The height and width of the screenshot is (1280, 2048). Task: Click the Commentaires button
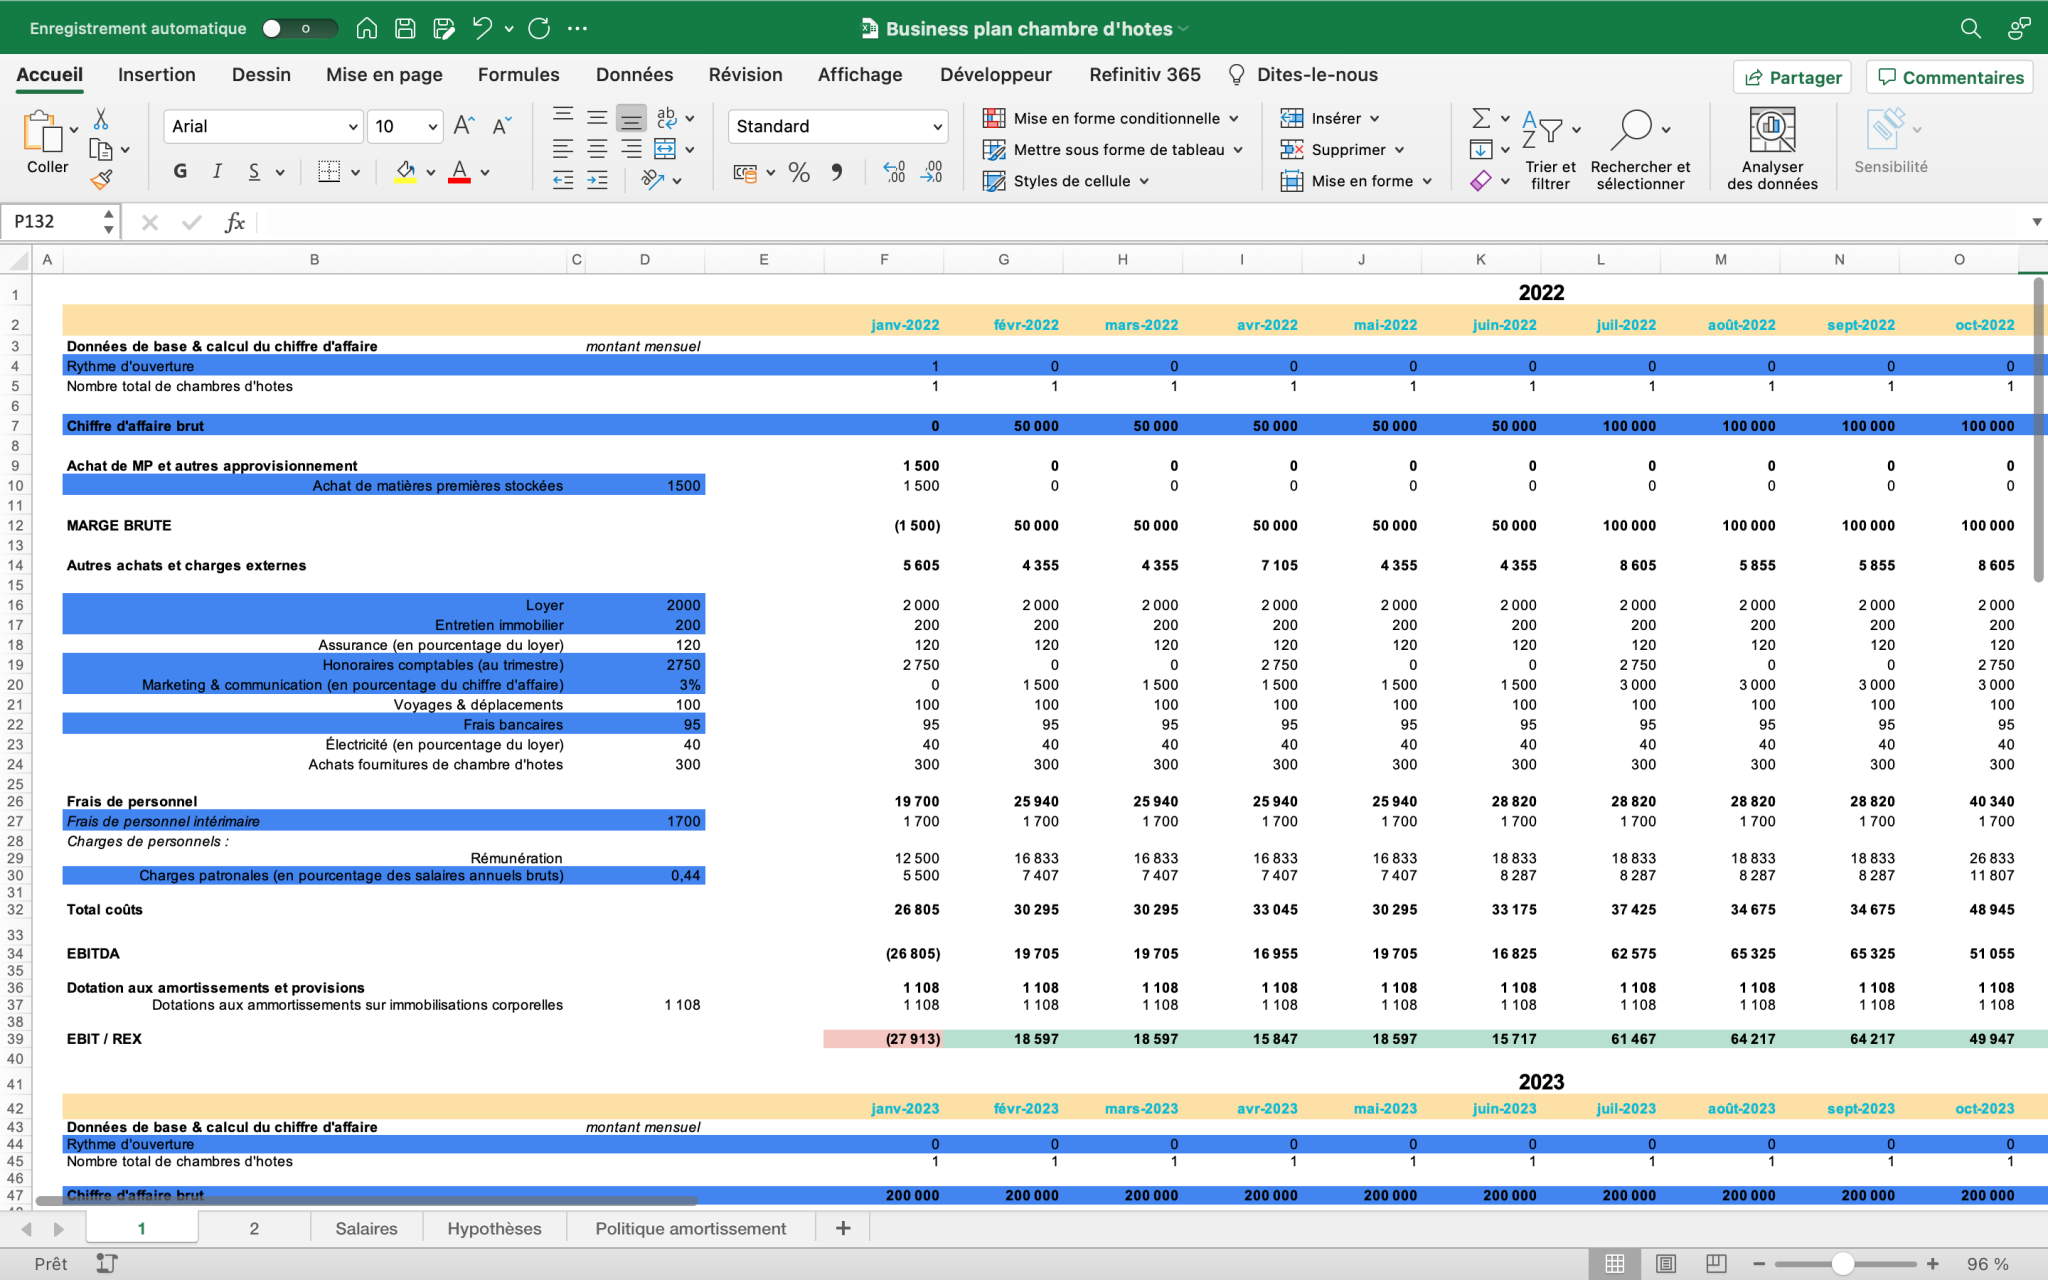1950,77
